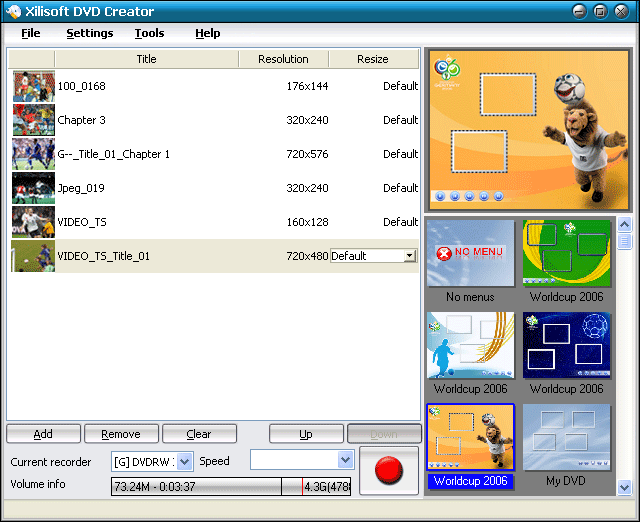Click the Jpeg_019 video thumbnail
The width and height of the screenshot is (640, 522).
point(33,188)
